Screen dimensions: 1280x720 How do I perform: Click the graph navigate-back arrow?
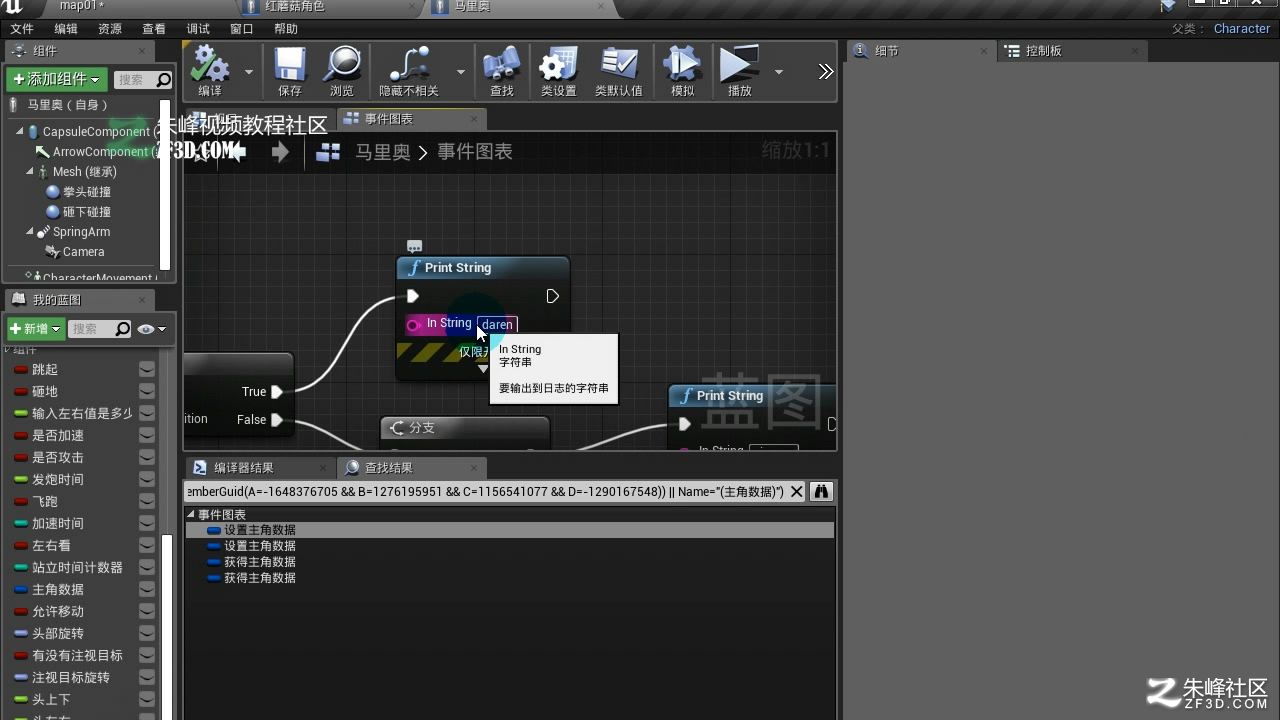[238, 152]
